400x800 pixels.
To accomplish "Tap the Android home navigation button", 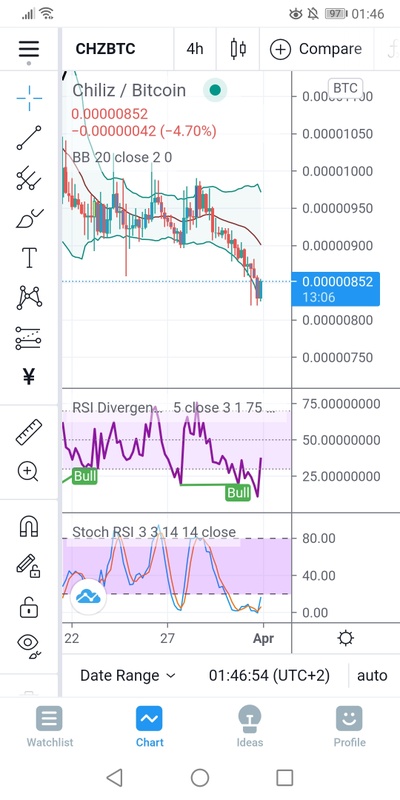I will 200,777.
